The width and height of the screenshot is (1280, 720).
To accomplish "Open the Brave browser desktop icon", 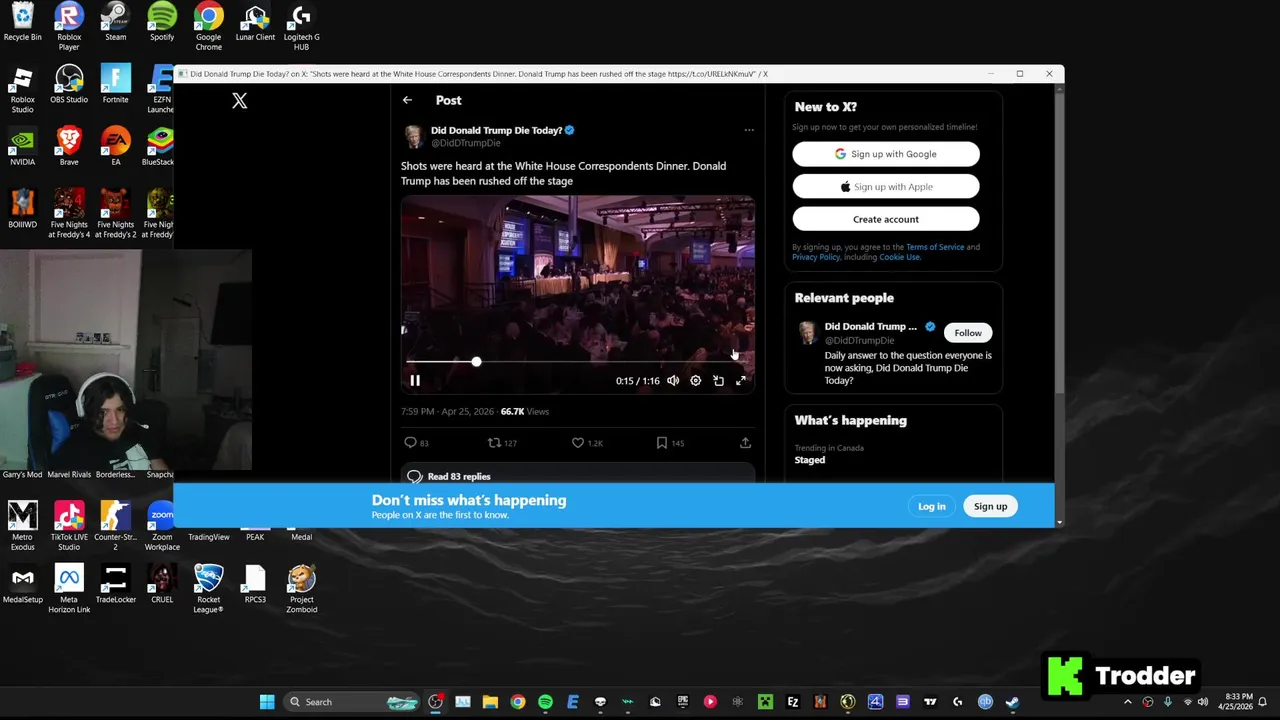I will pyautogui.click(x=69, y=146).
